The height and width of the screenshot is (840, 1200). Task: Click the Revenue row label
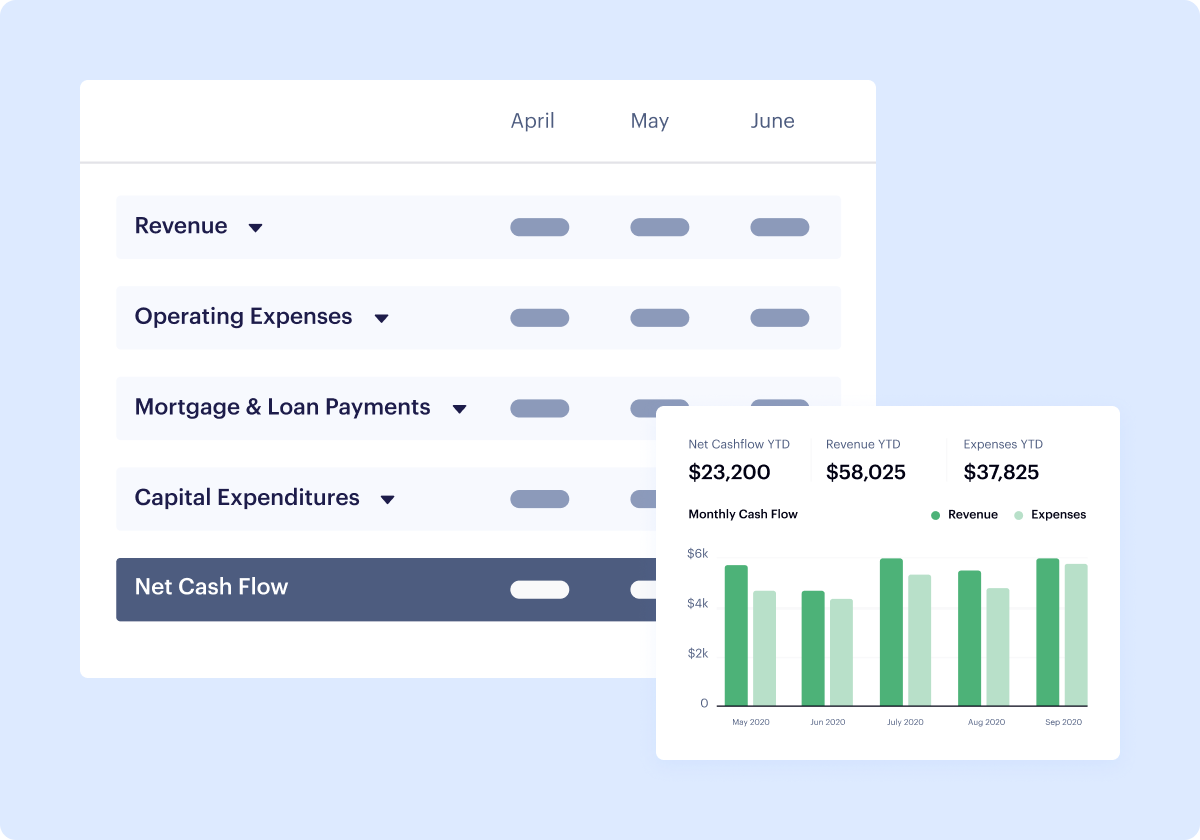(x=181, y=226)
